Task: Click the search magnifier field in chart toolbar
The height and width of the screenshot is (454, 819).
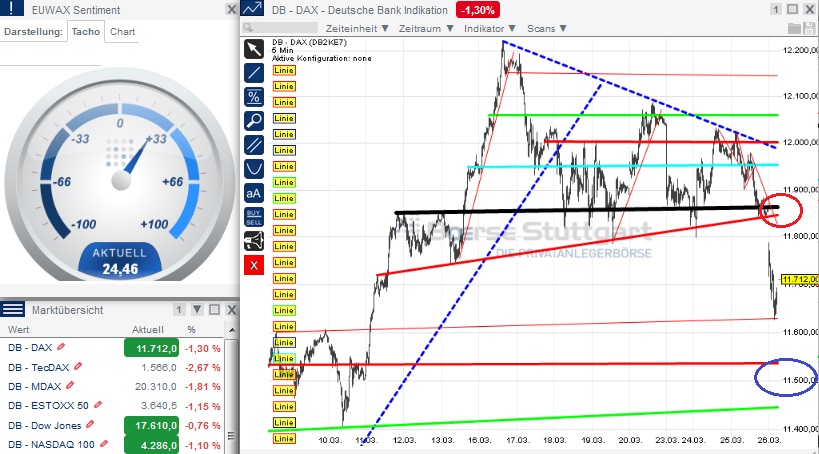Action: click(280, 28)
